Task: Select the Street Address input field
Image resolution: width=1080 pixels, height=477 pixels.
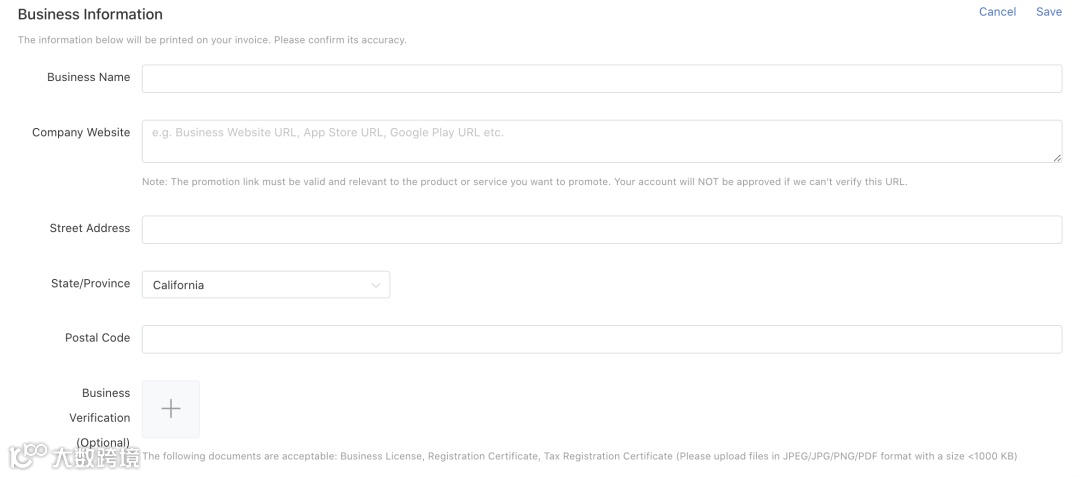Action: click(x=602, y=230)
